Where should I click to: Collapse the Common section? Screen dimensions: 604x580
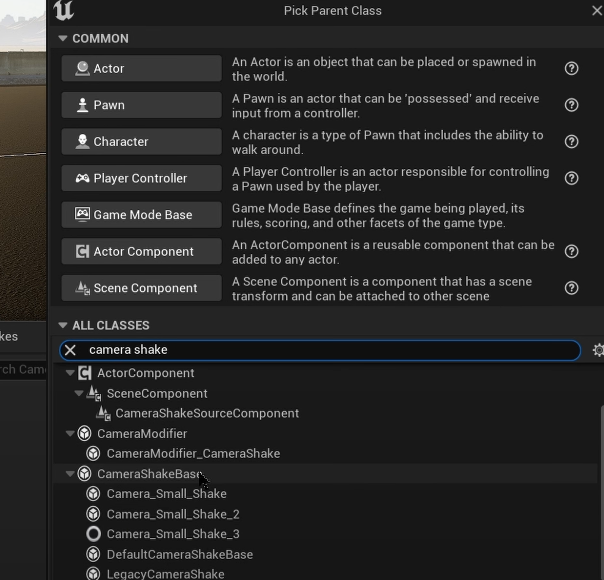(x=63, y=38)
